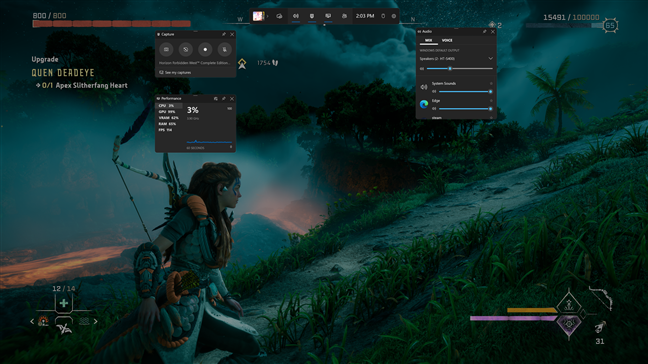Image resolution: width=648 pixels, height=364 pixels.
Task: Click Edge pin toggle at right
Action: click(491, 101)
